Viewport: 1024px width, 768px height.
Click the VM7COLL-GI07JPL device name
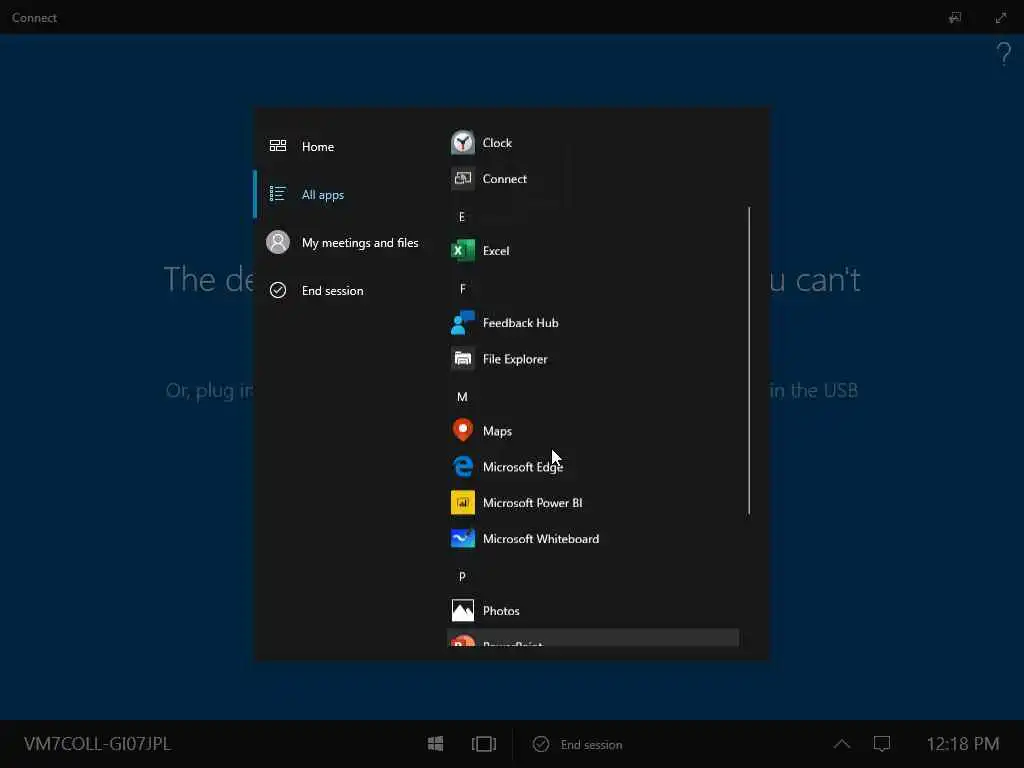[97, 743]
